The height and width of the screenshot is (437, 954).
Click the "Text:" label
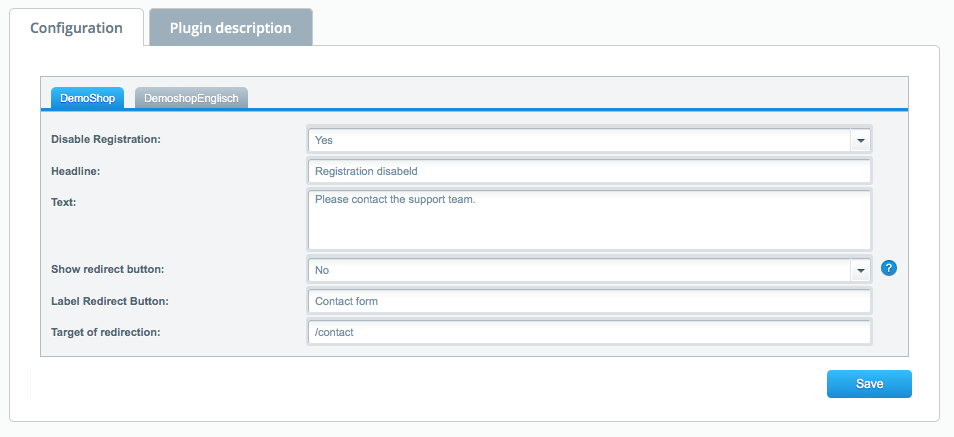point(64,202)
